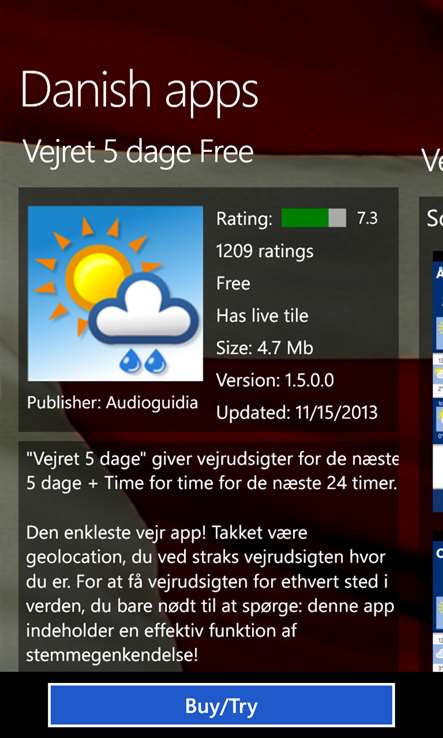Tap the Updated: 11/15/2013 date
This screenshot has width=443, height=738.
(x=297, y=413)
